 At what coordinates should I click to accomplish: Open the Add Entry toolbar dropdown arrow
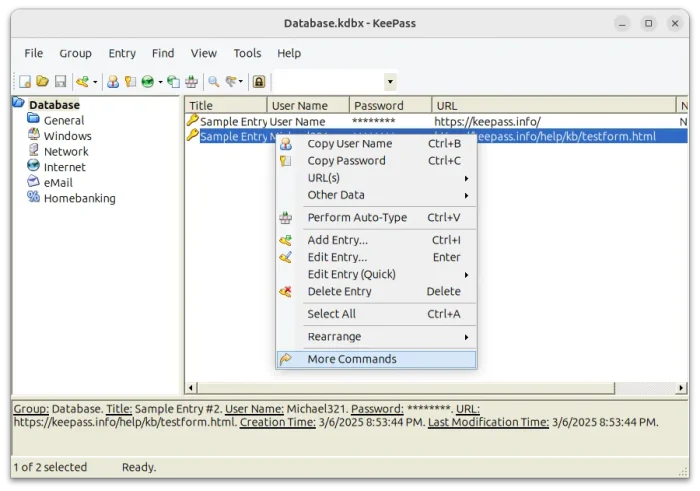pos(95,82)
